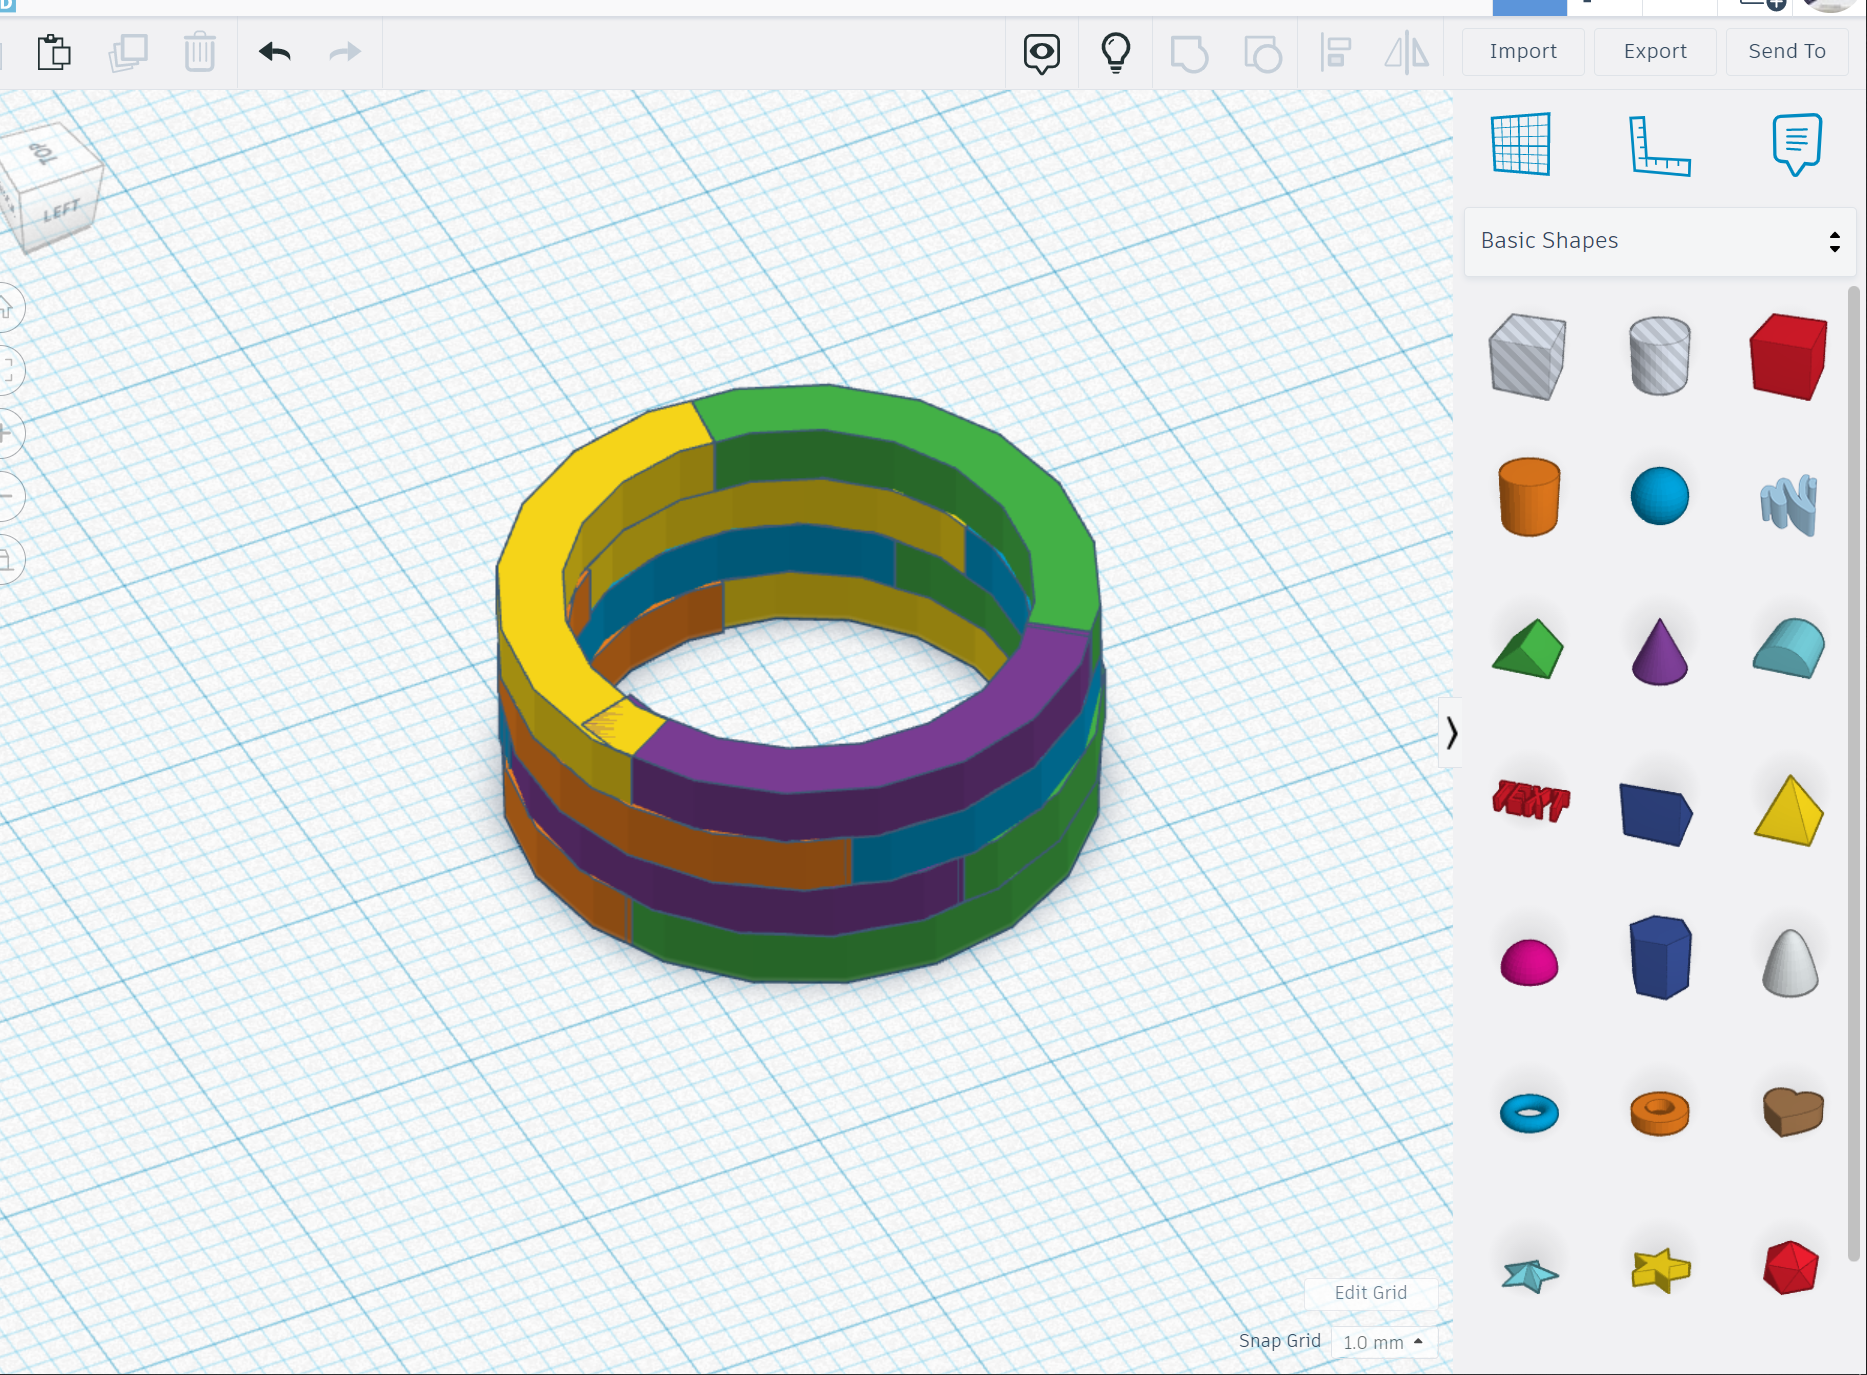The image size is (1867, 1375).
Task: Click the Align tool icon
Action: [x=1336, y=52]
